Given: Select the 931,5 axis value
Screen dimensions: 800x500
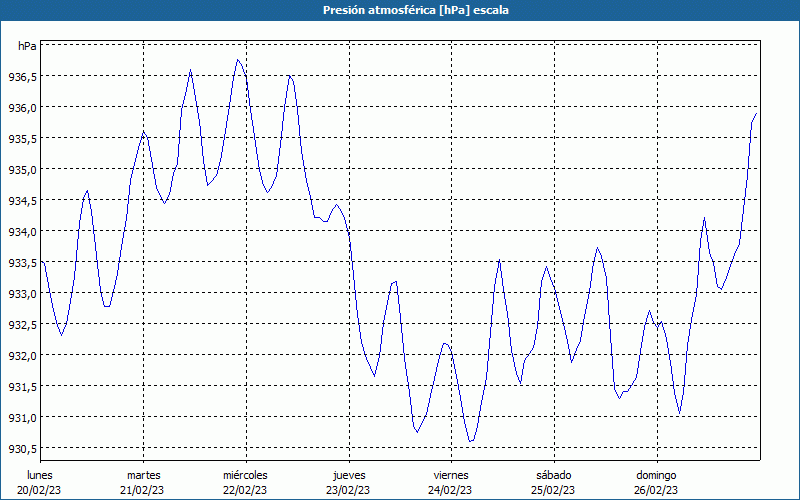Looking at the screenshot, I should pyautogui.click(x=22, y=386).
